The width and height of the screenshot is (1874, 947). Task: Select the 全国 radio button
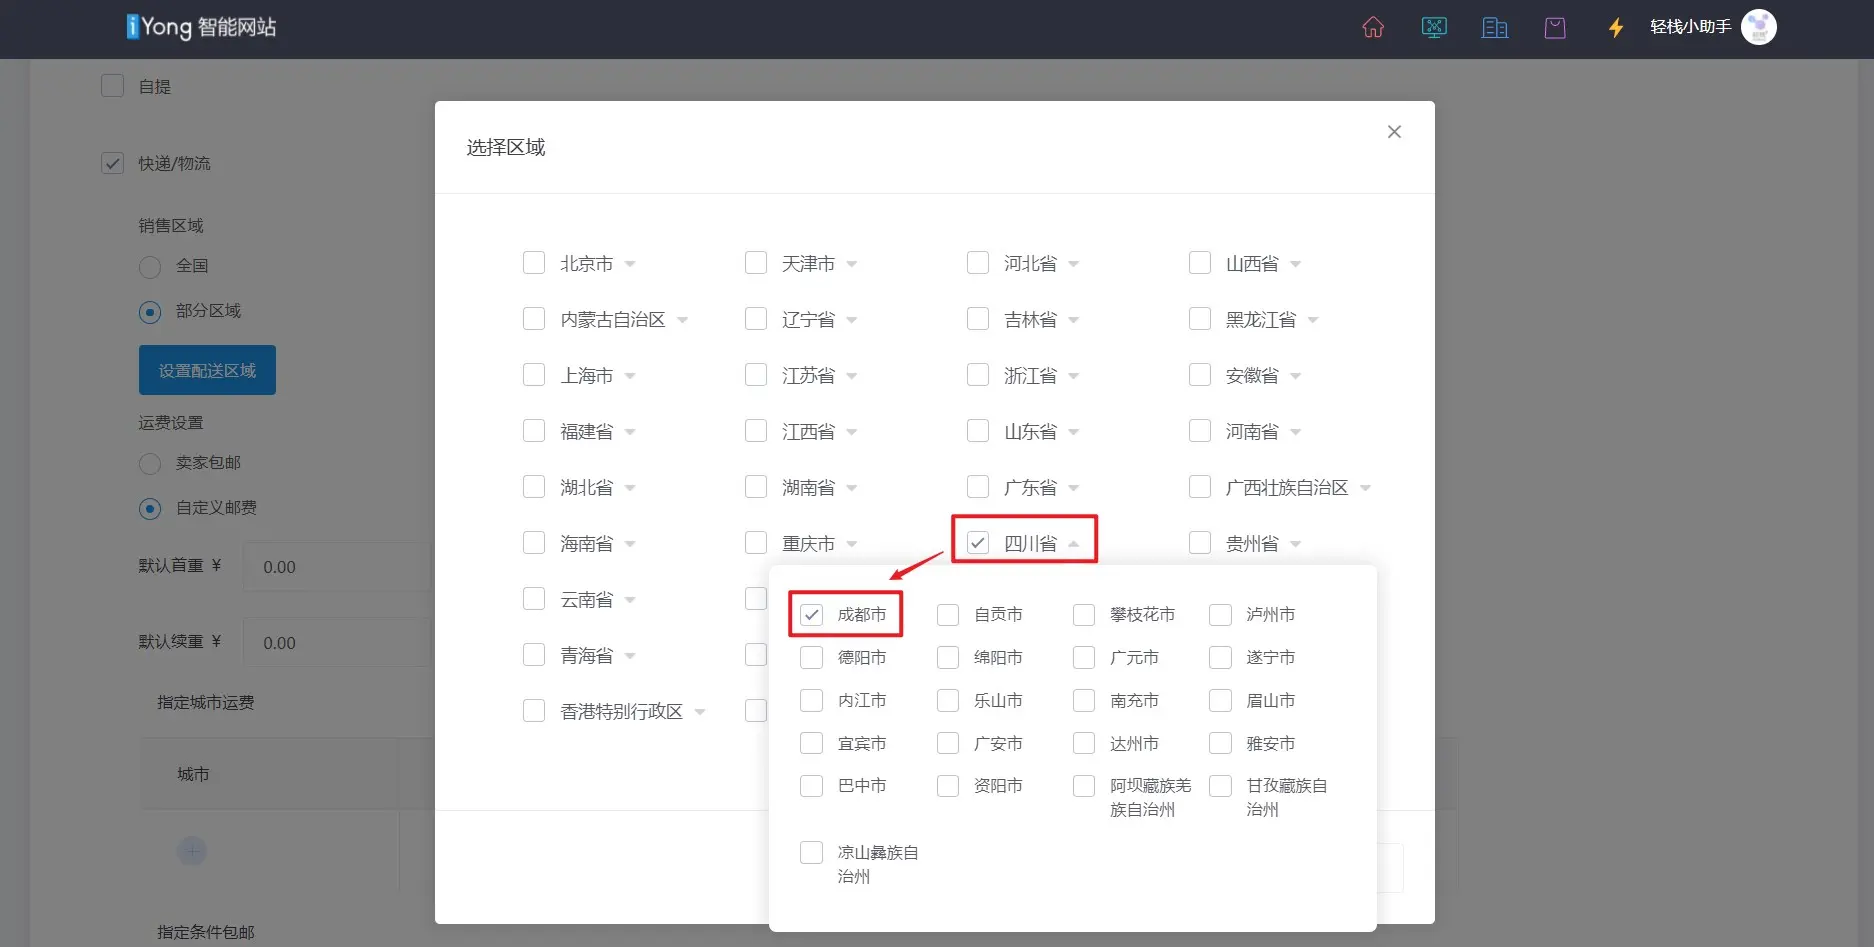tap(150, 267)
